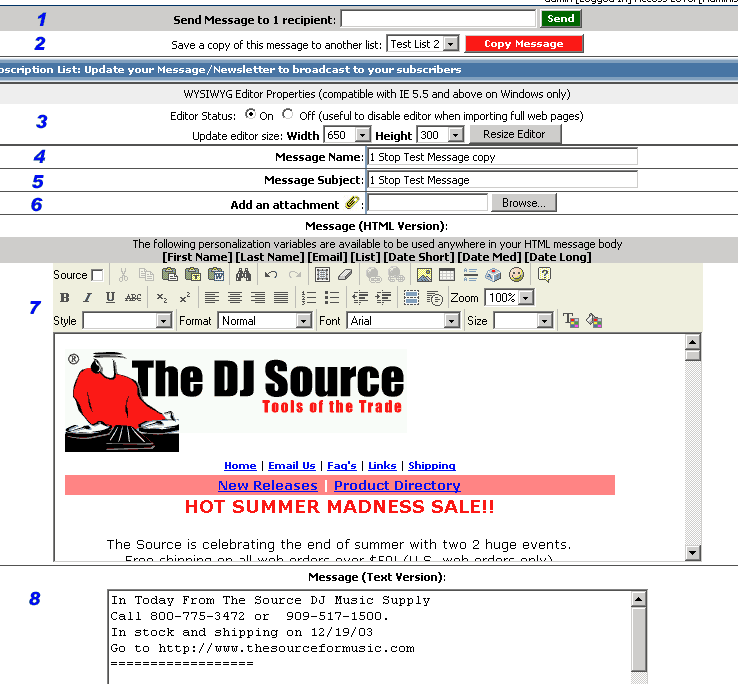Viewport: 738px width, 684px height.
Task: Click the Email Us link
Action: 292,466
